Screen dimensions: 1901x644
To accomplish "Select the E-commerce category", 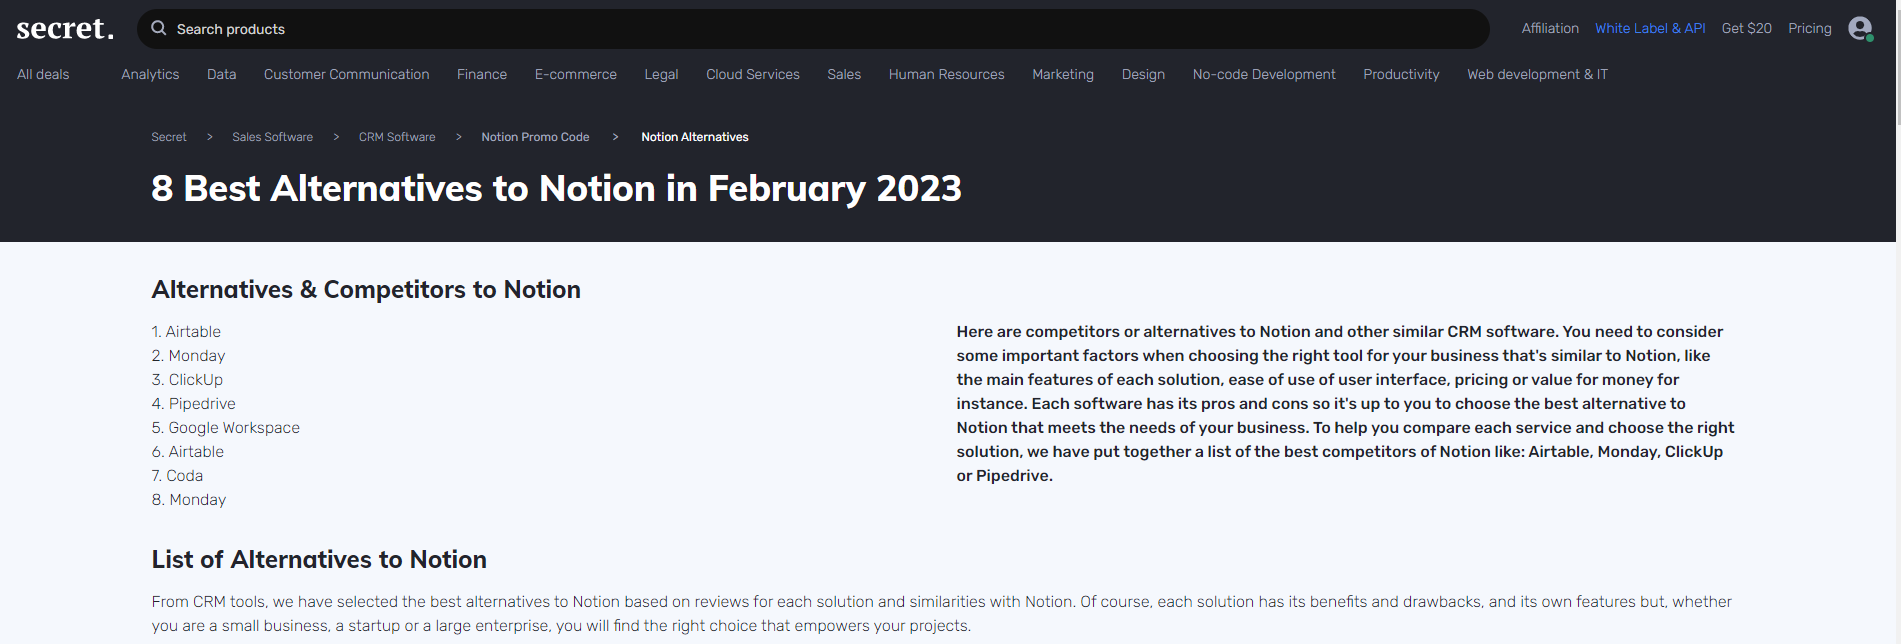I will tap(575, 74).
